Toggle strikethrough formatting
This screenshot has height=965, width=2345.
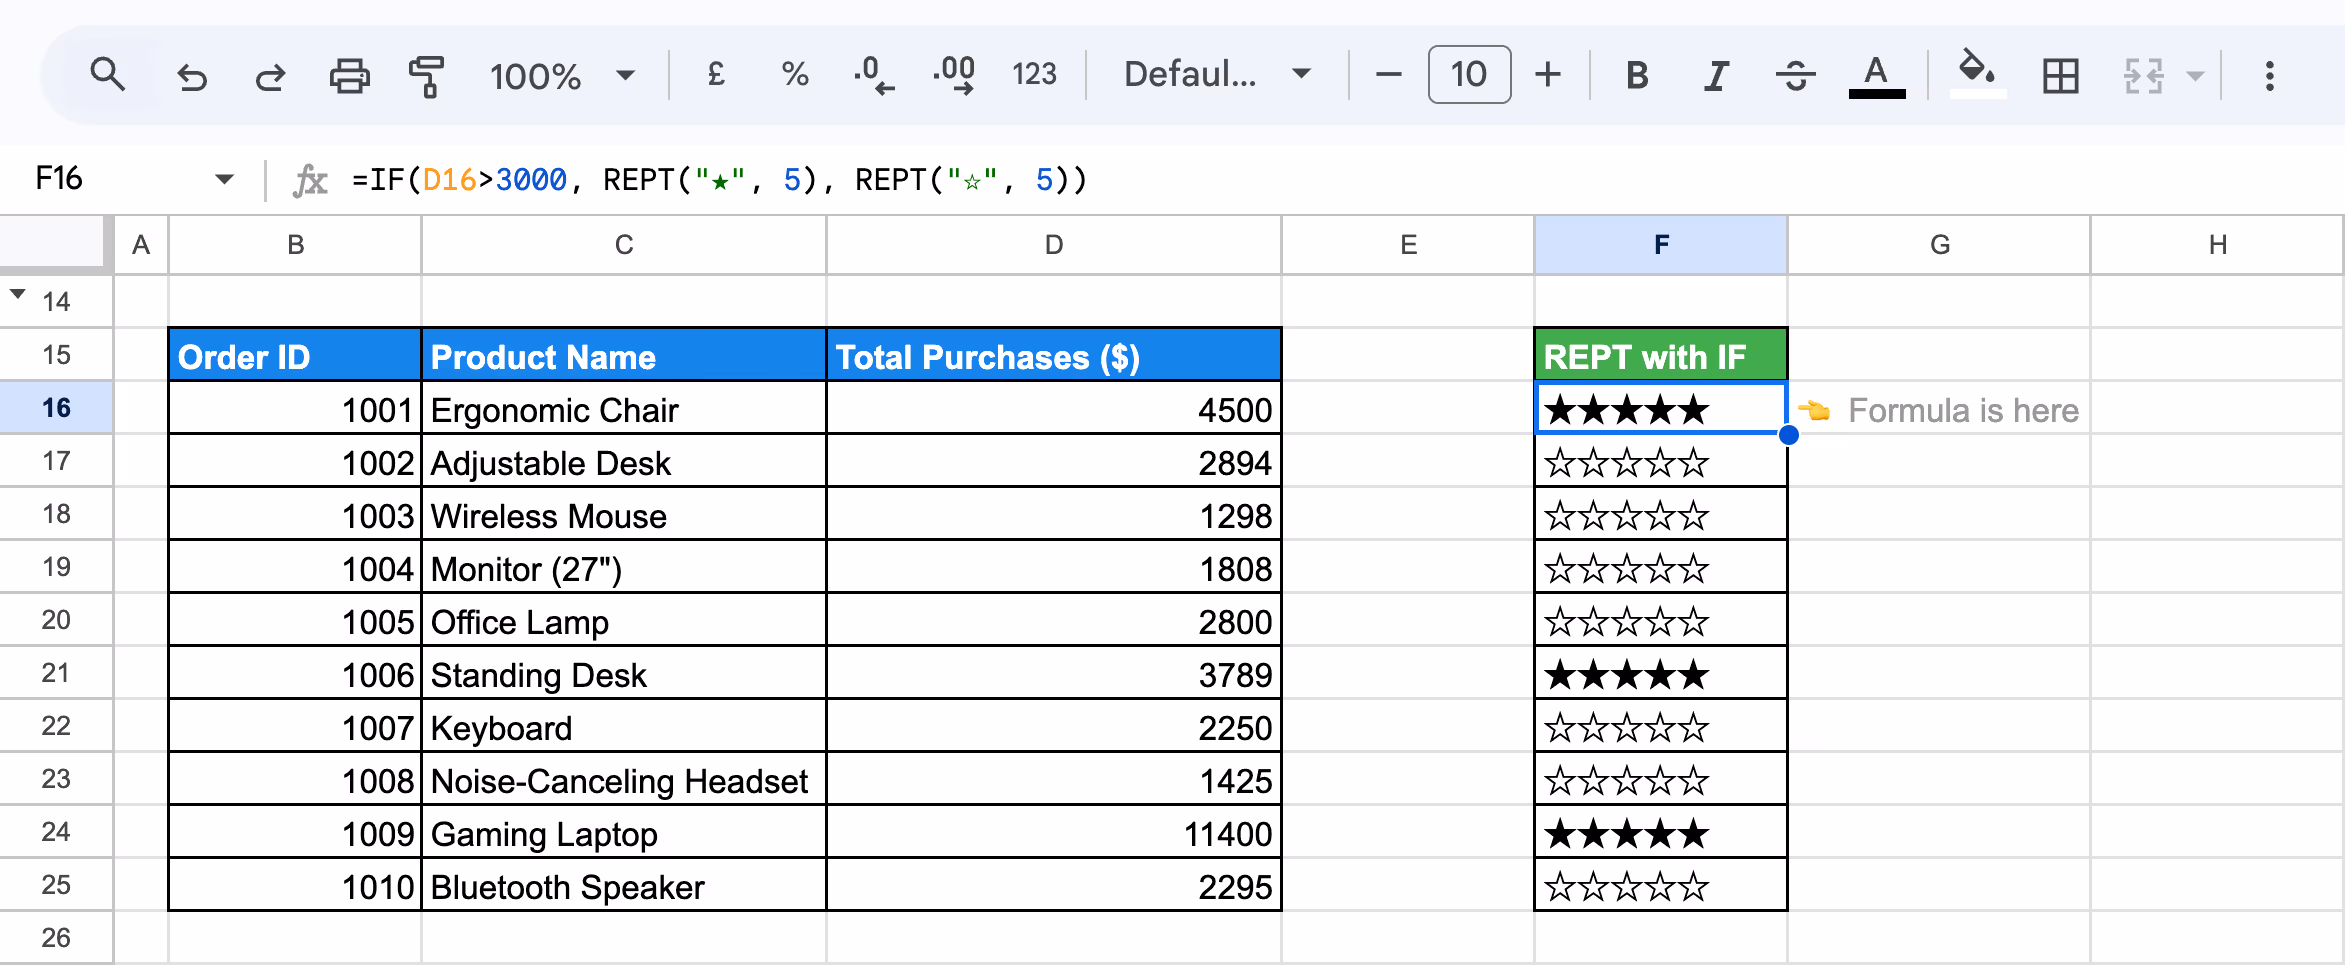[1796, 75]
